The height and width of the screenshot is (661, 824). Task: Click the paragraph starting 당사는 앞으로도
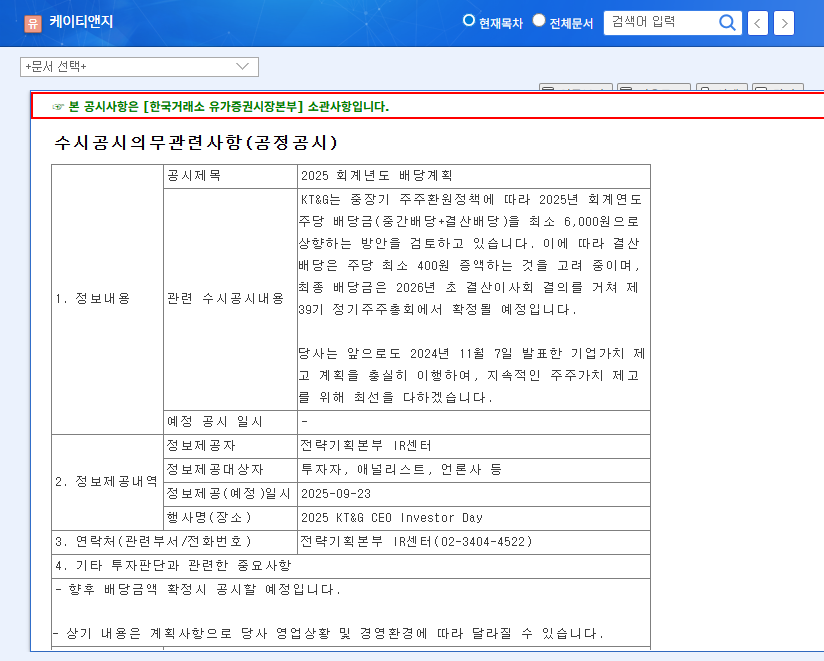tap(471, 375)
